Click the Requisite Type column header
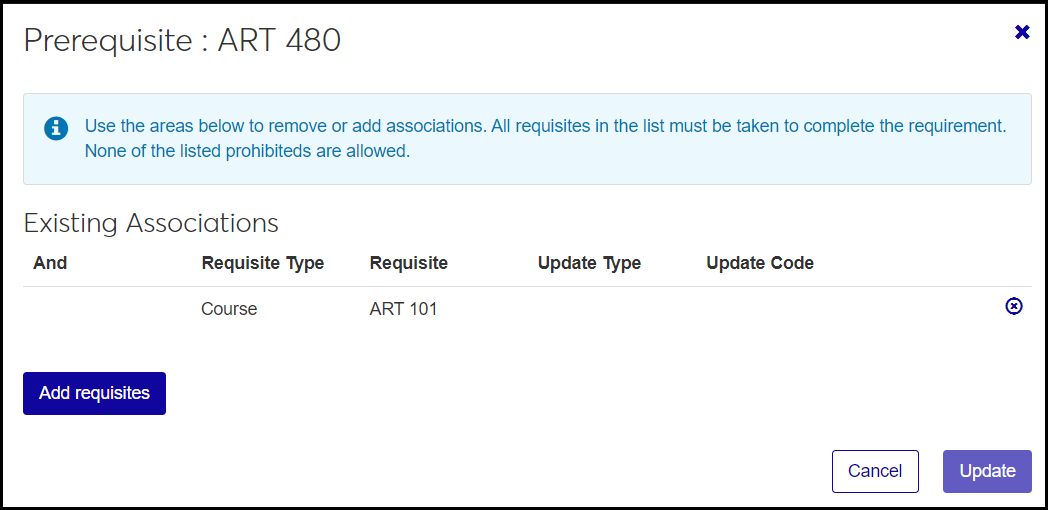 click(x=262, y=263)
